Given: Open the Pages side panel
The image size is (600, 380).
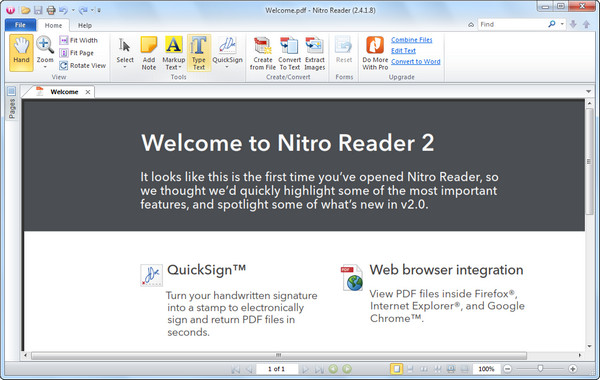Looking at the screenshot, I should click(x=11, y=103).
